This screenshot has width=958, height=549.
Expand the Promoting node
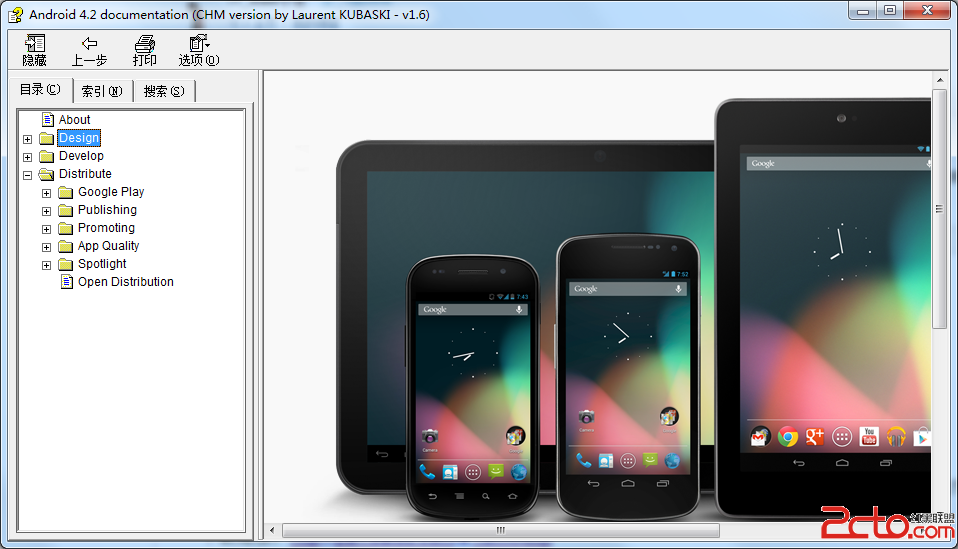coord(46,229)
